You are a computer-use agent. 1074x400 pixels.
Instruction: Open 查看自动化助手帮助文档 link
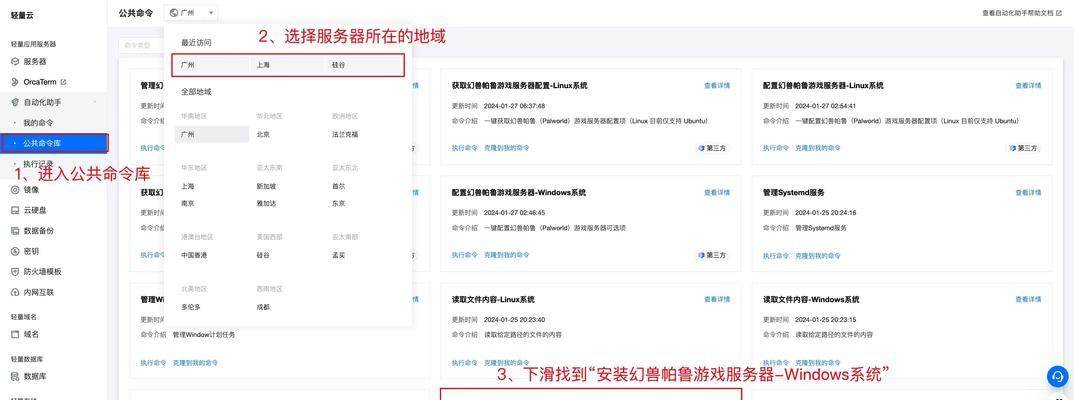click(1021, 12)
